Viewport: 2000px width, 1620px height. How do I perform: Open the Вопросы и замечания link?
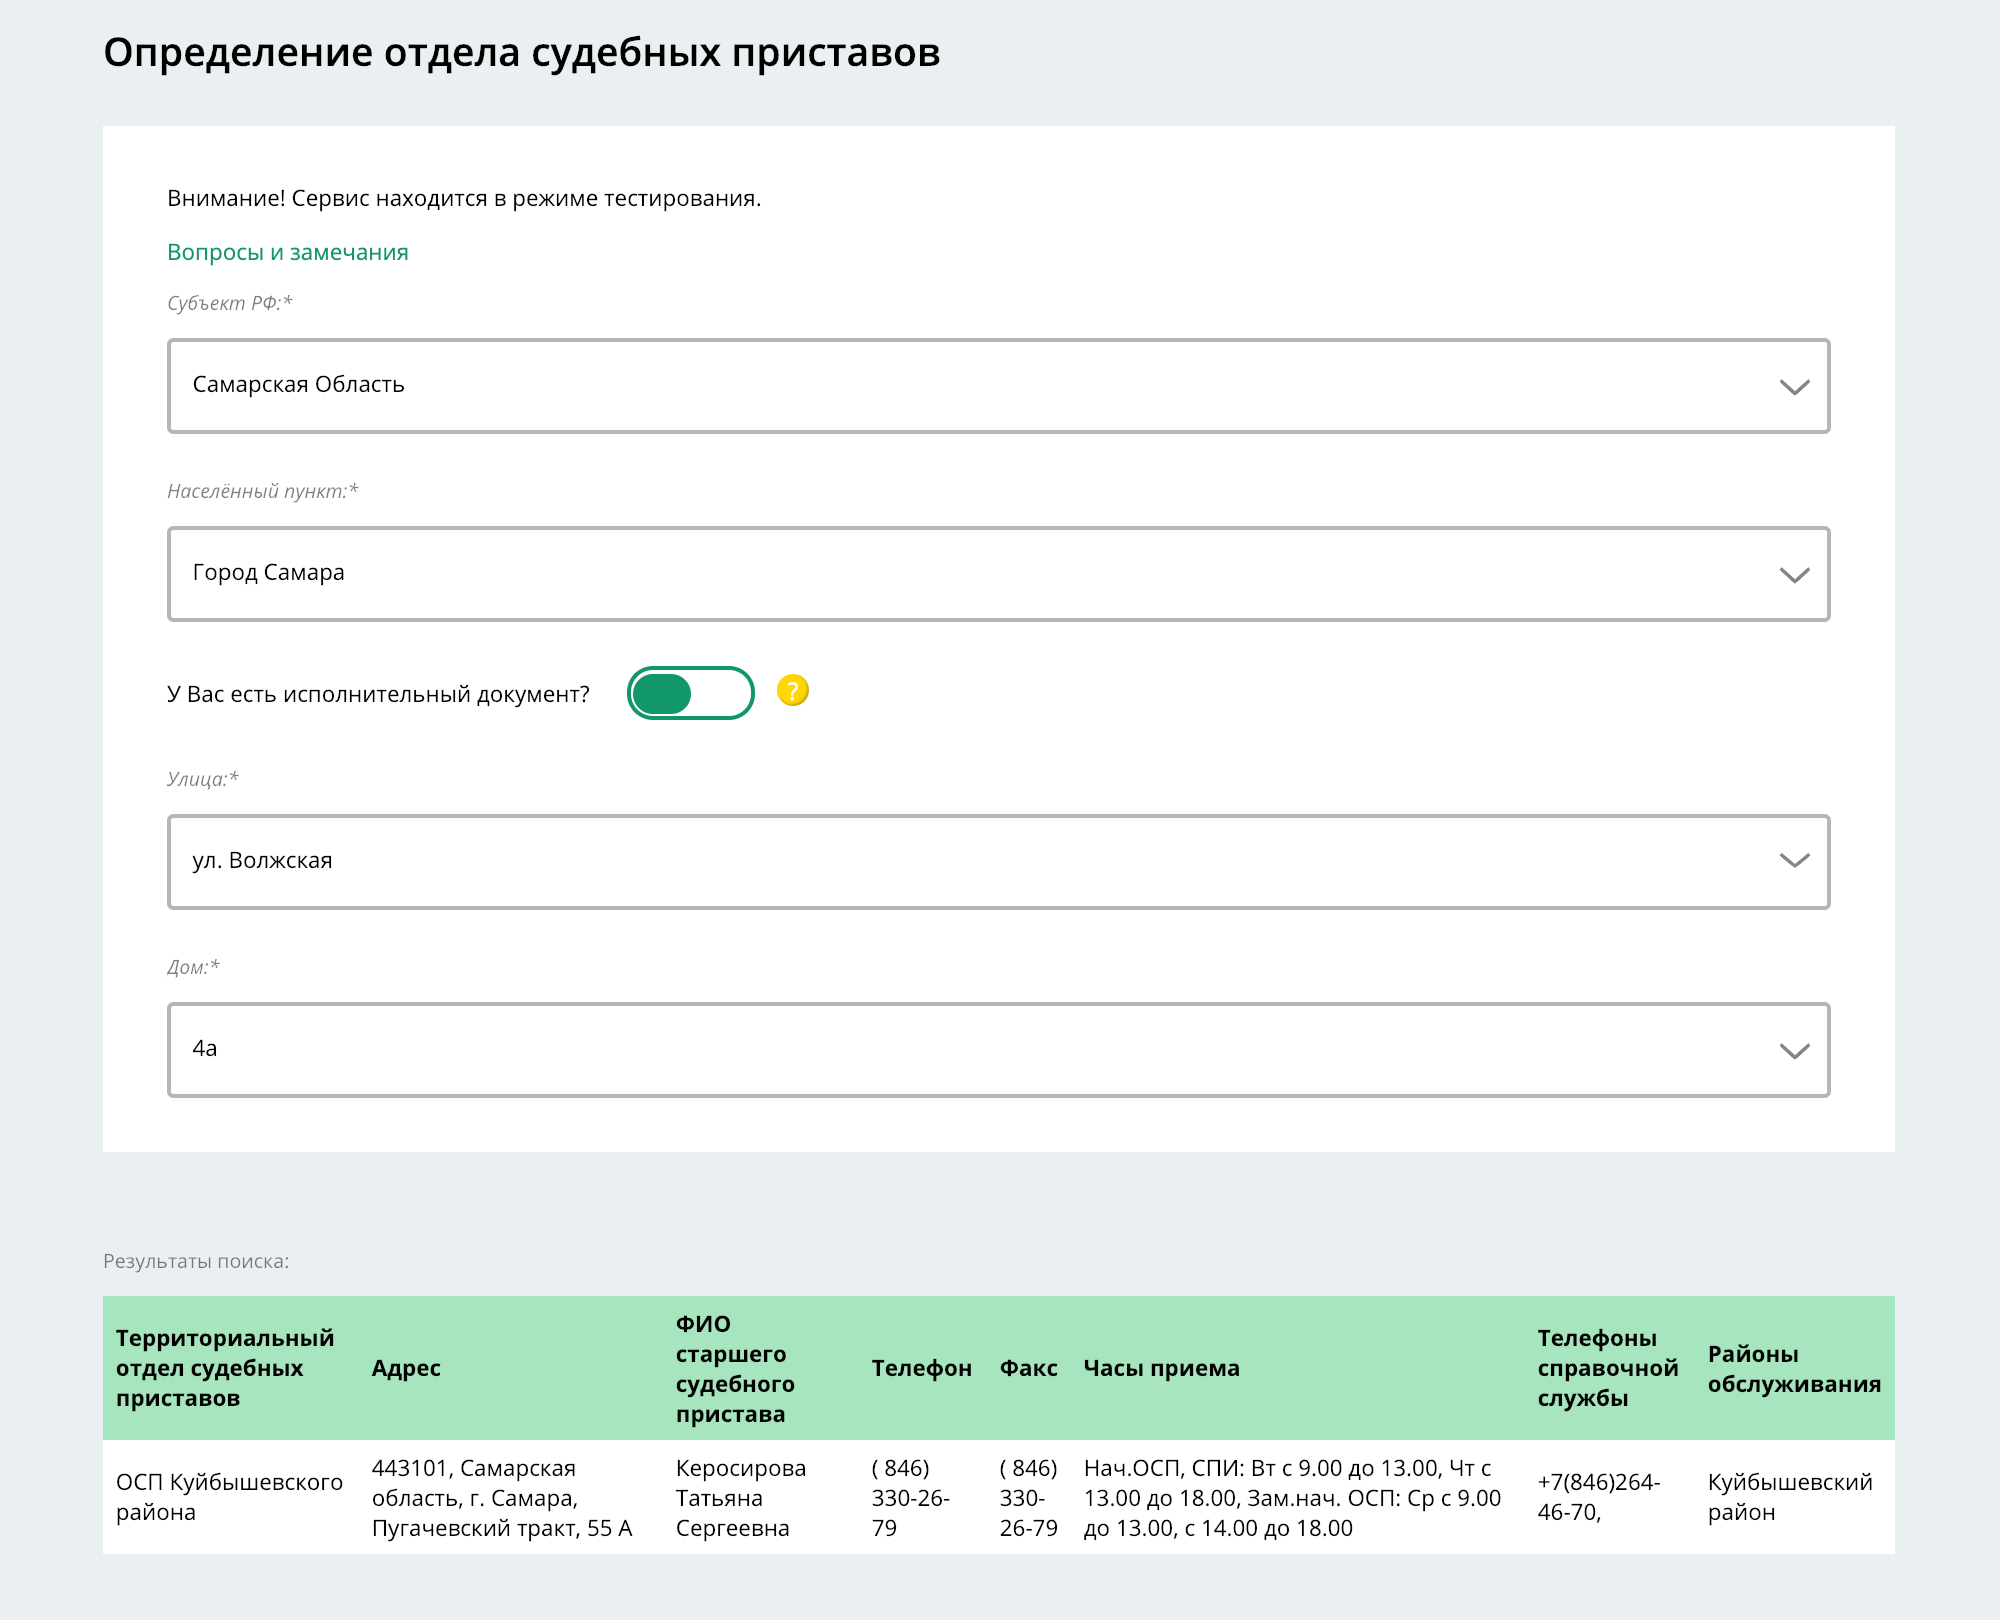(x=287, y=252)
